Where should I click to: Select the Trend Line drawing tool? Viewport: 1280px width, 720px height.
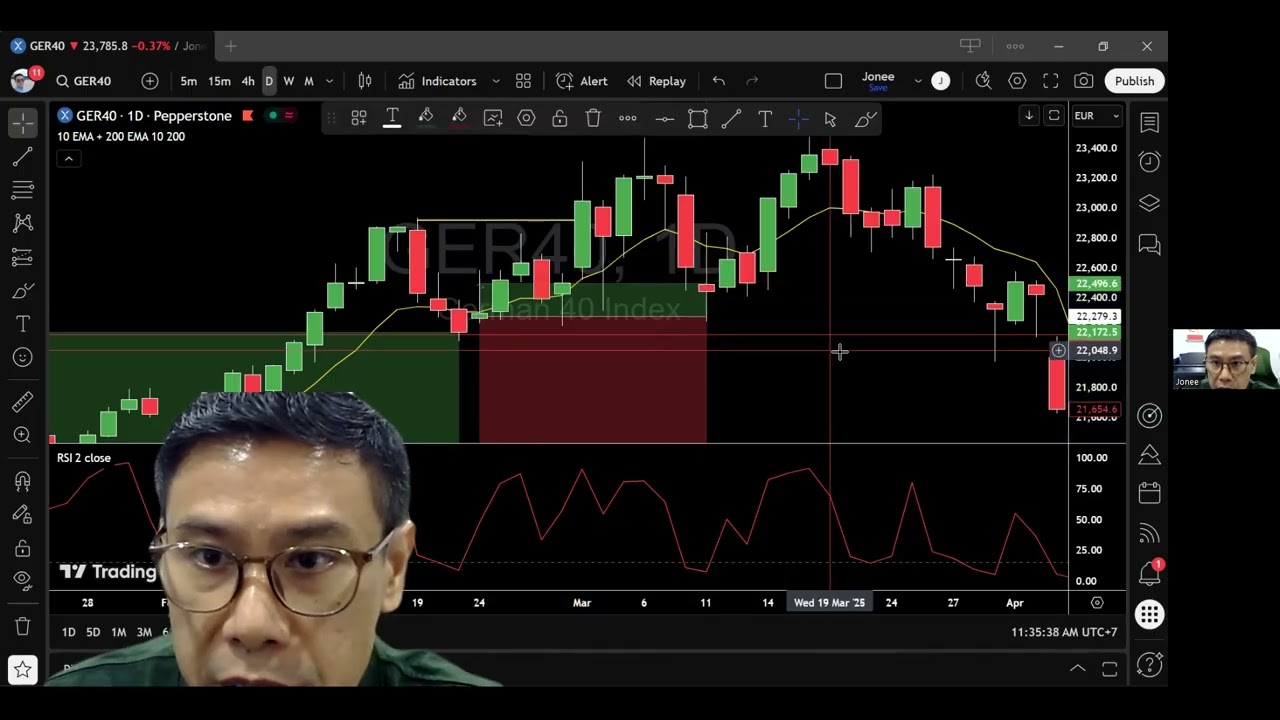[x=22, y=156]
